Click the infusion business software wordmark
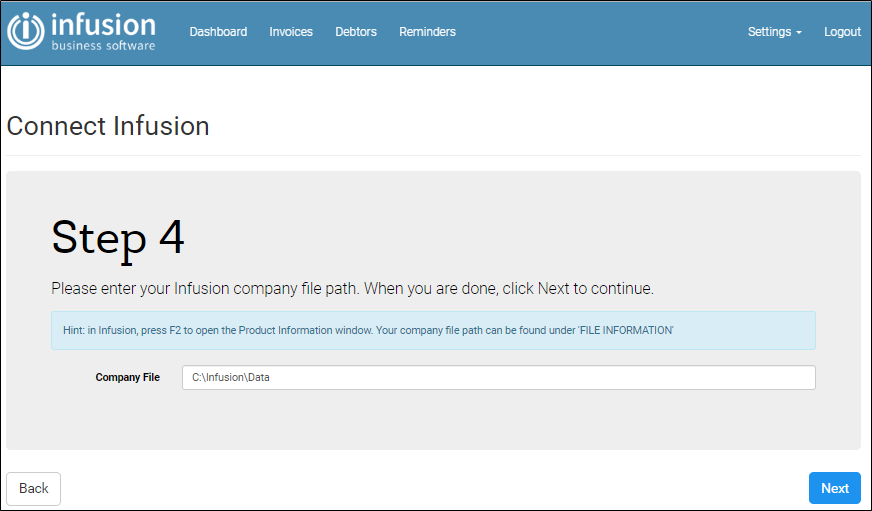 tap(103, 32)
